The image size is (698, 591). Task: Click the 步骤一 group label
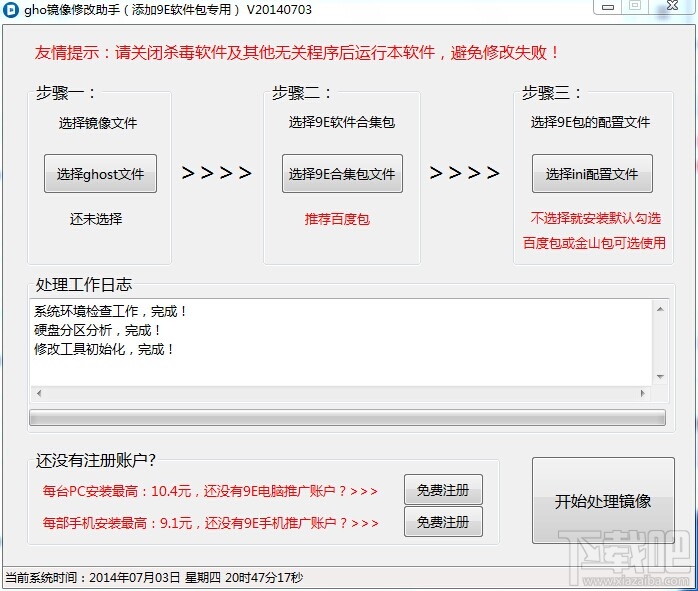pos(65,93)
